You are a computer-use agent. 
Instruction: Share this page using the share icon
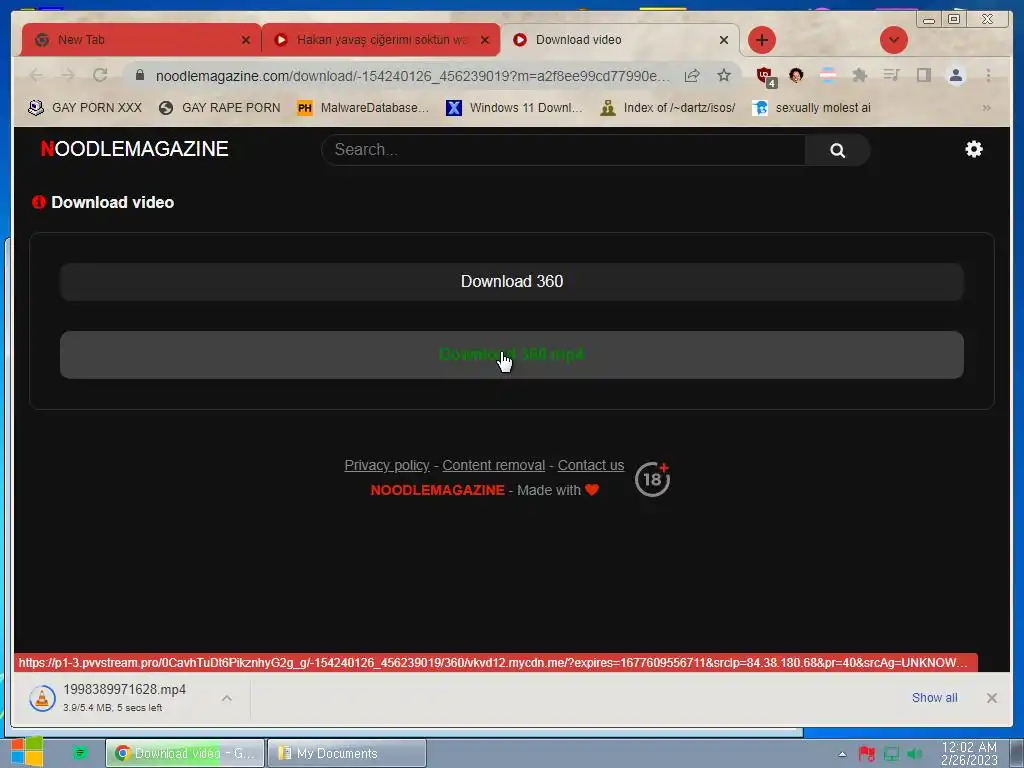692,76
